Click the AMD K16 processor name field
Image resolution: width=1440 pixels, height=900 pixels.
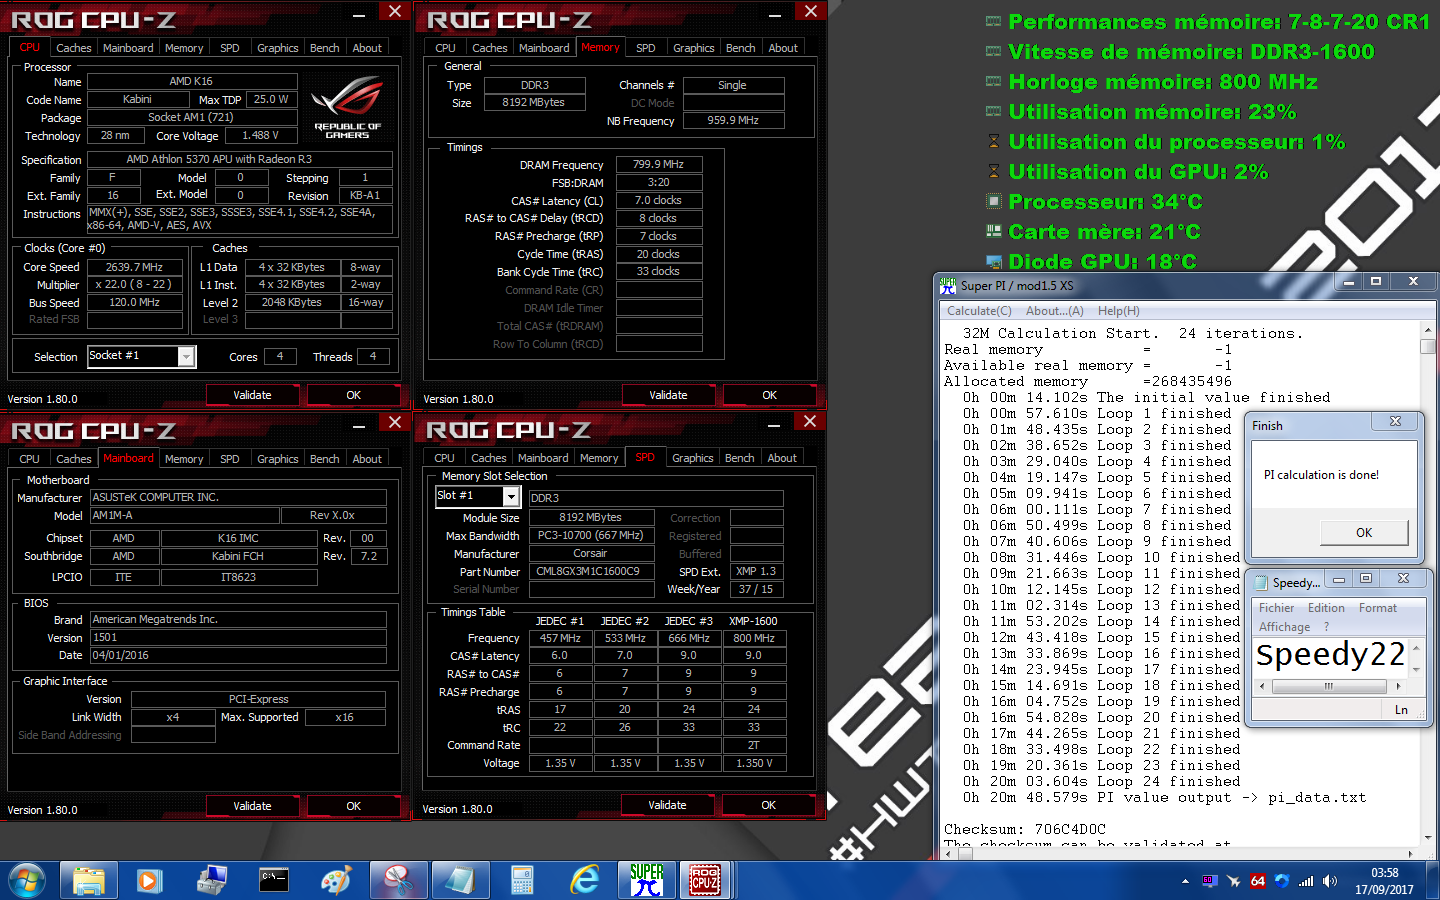tap(191, 81)
